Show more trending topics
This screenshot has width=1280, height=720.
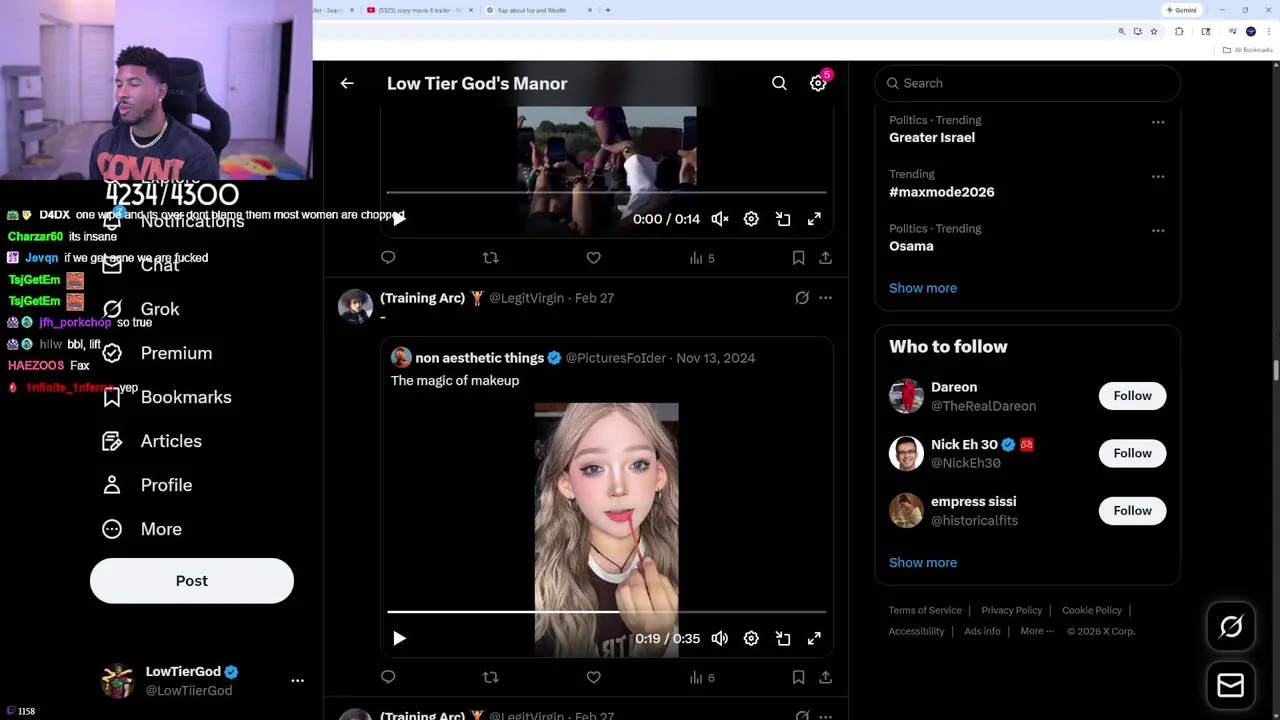[x=923, y=288]
